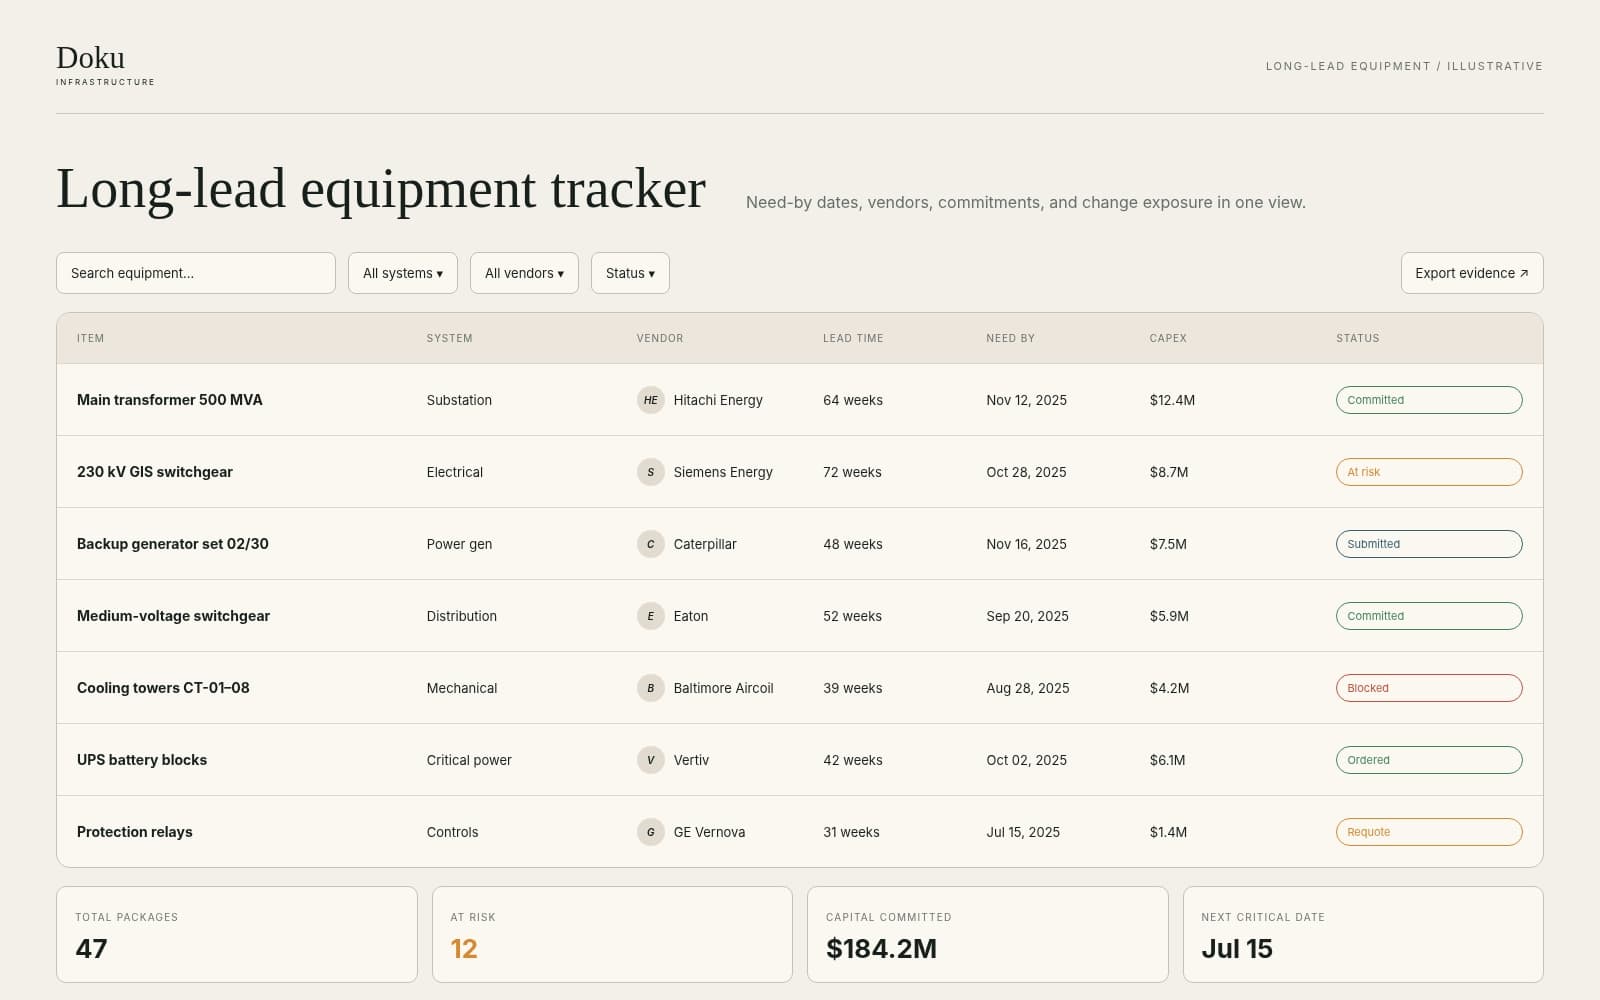The width and height of the screenshot is (1600, 1000).
Task: Click the CAPEX column header
Action: click(x=1168, y=338)
